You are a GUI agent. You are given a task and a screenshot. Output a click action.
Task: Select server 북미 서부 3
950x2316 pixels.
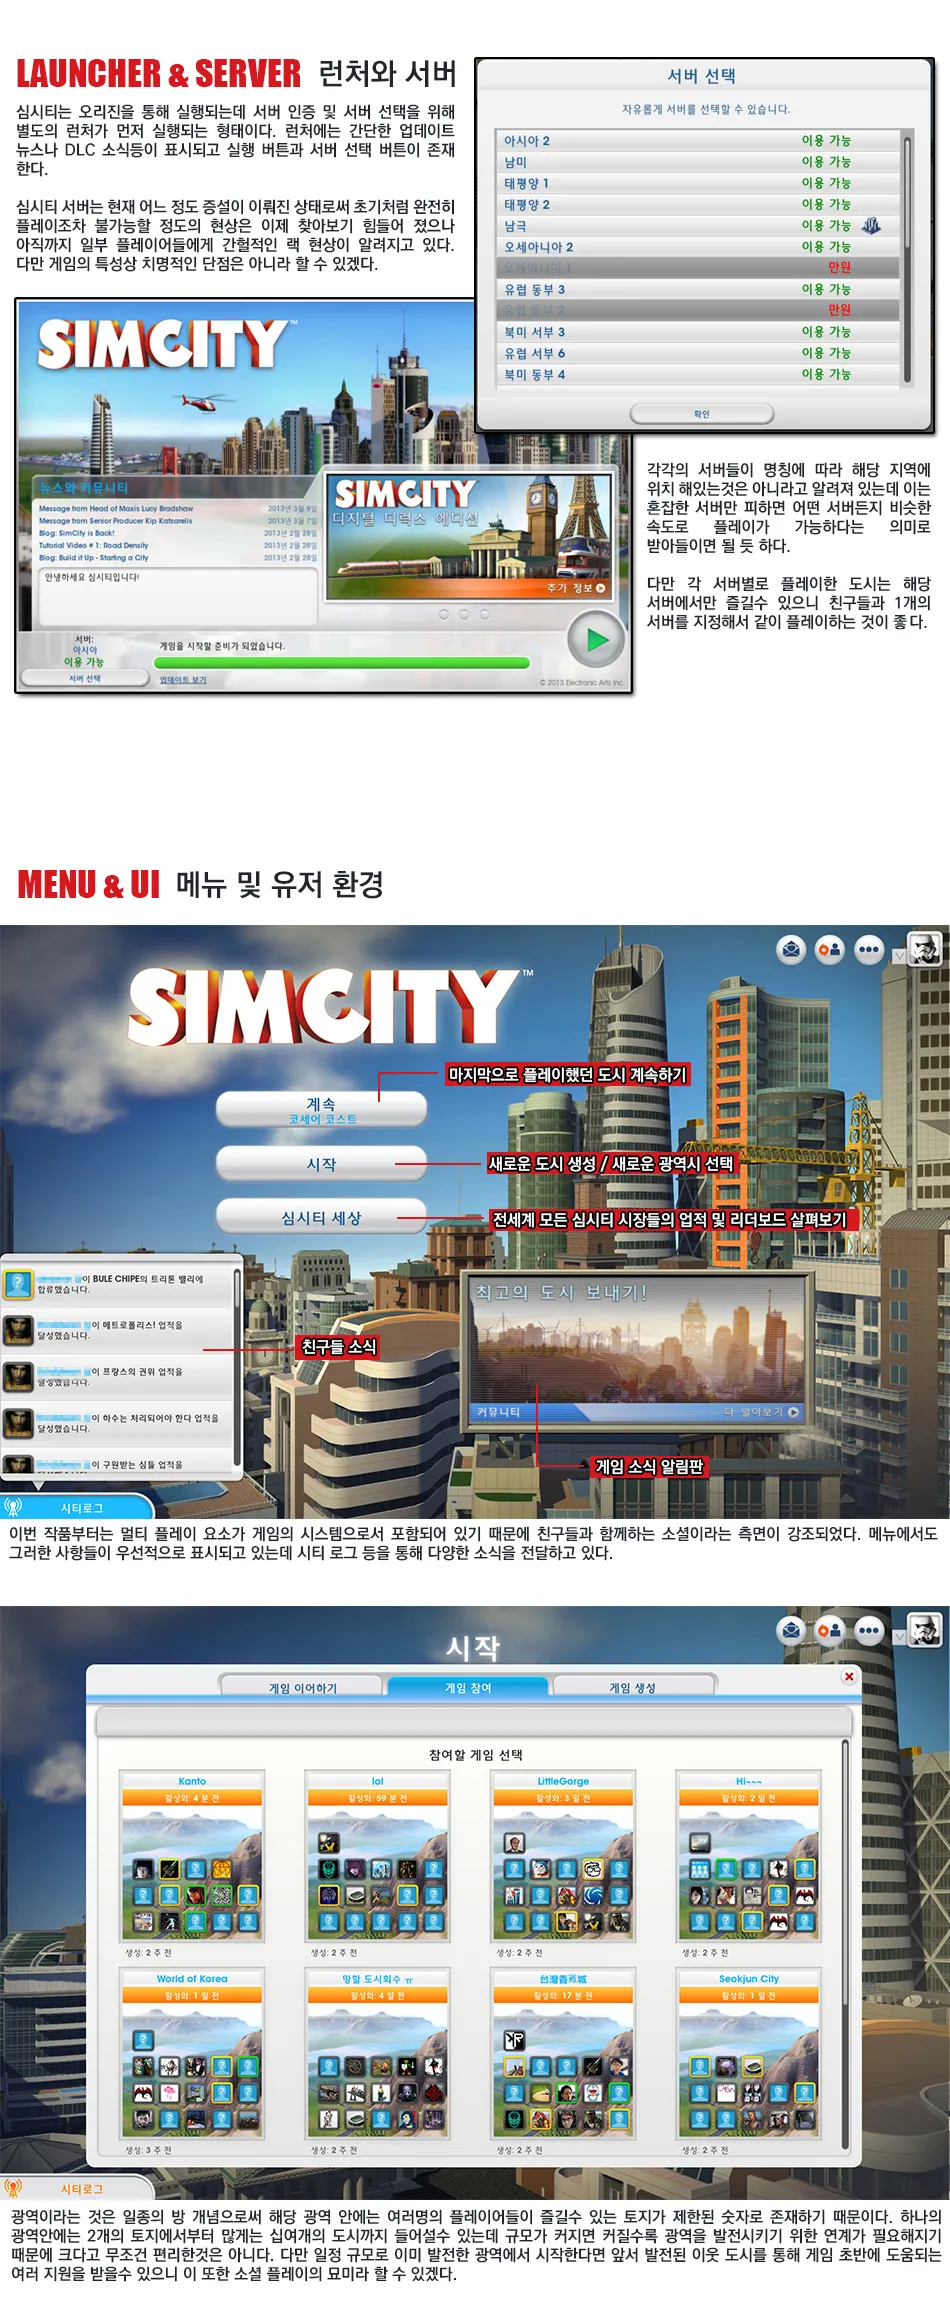697,332
